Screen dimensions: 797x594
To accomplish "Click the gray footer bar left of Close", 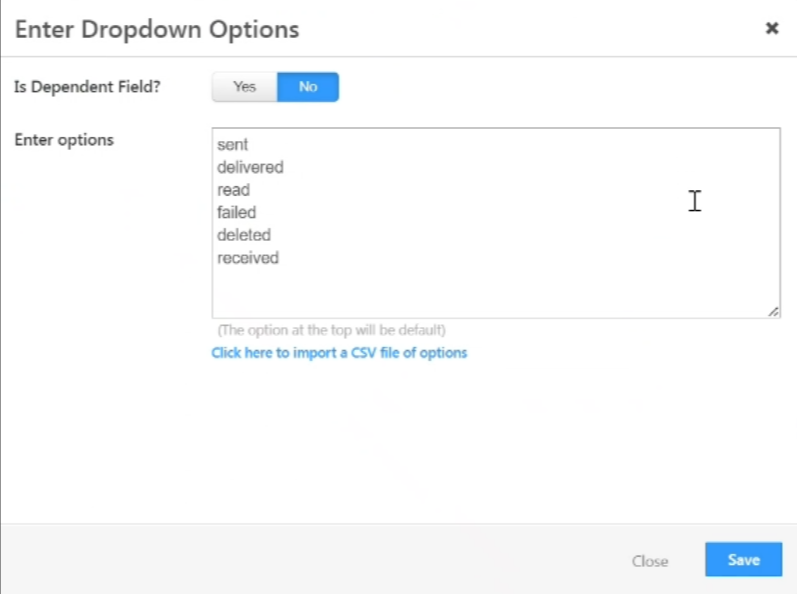I will [x=300, y=560].
